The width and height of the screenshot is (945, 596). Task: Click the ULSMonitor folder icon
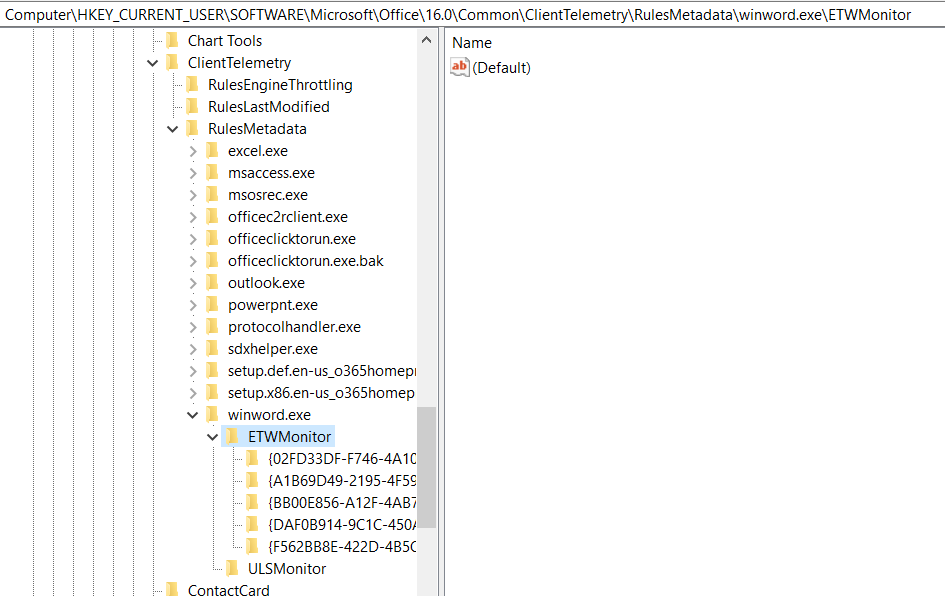coord(232,568)
